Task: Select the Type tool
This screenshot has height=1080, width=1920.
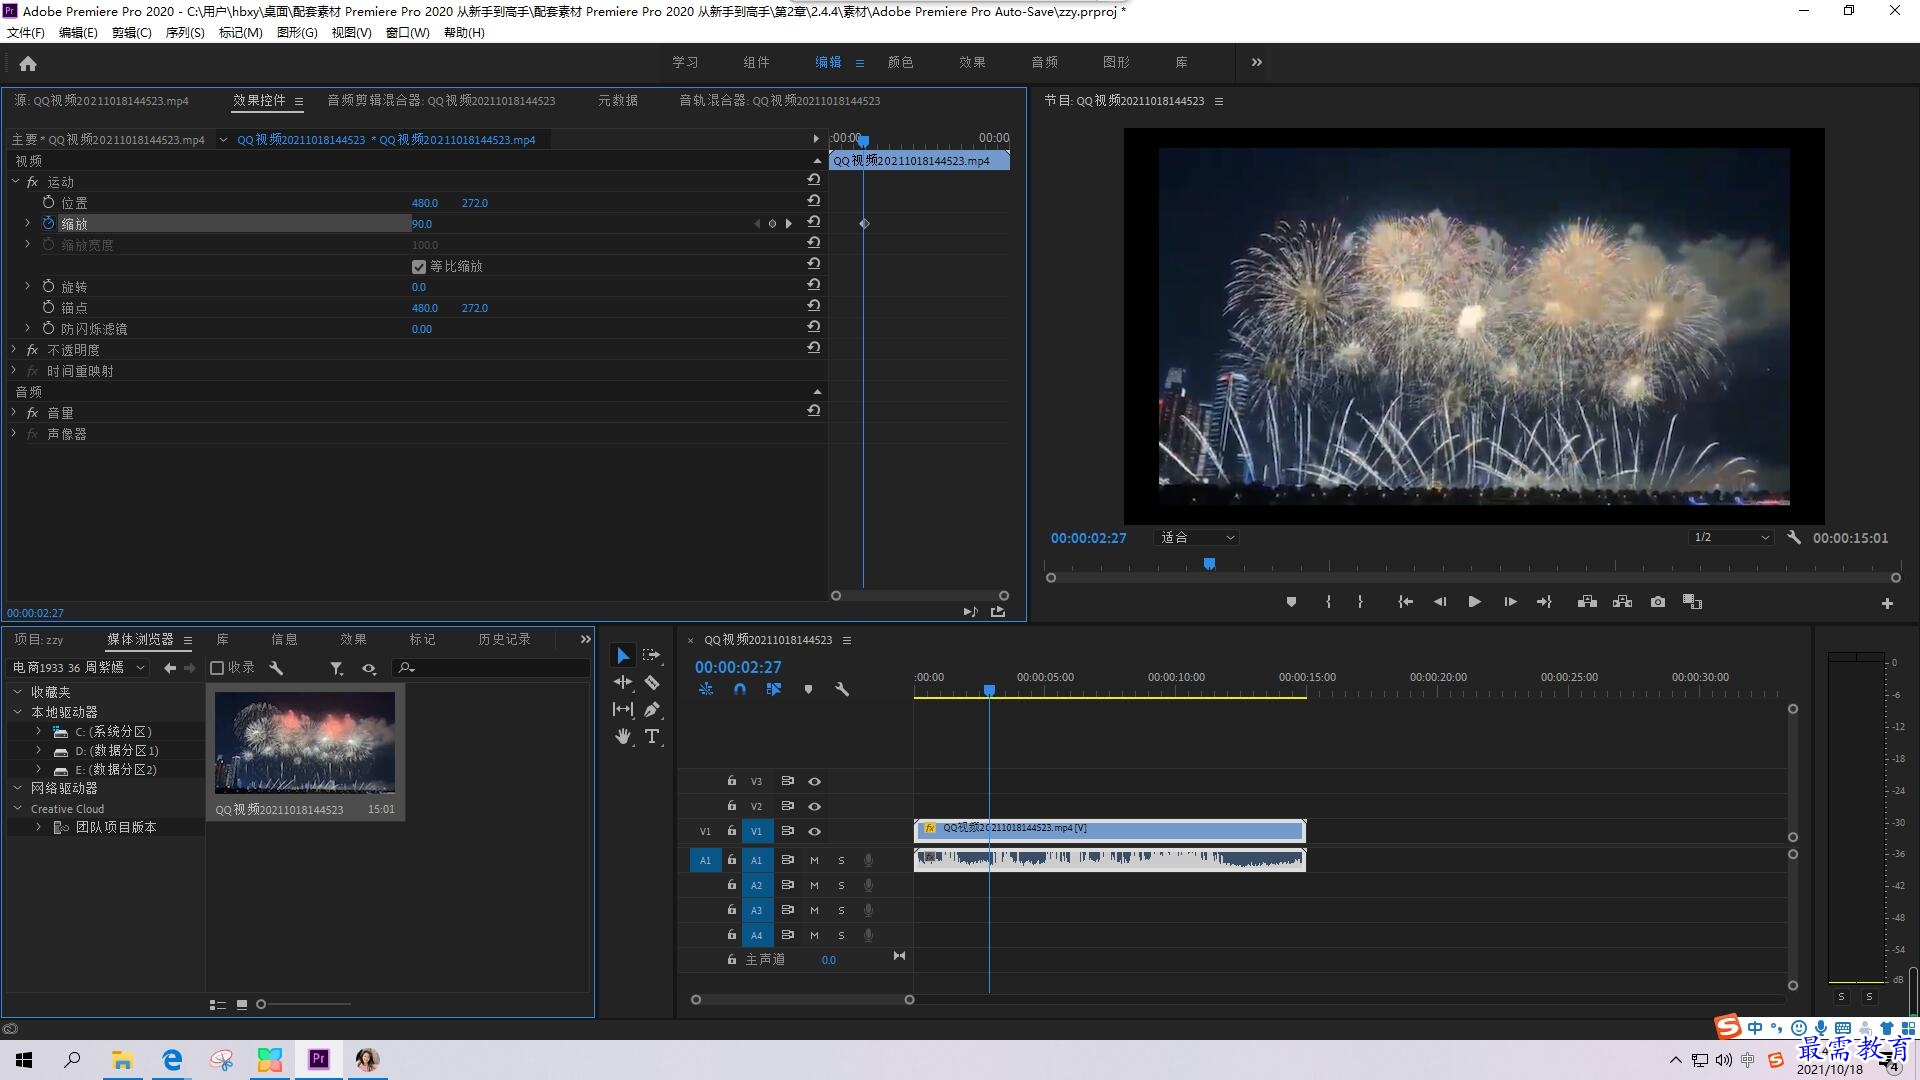Action: 651,736
